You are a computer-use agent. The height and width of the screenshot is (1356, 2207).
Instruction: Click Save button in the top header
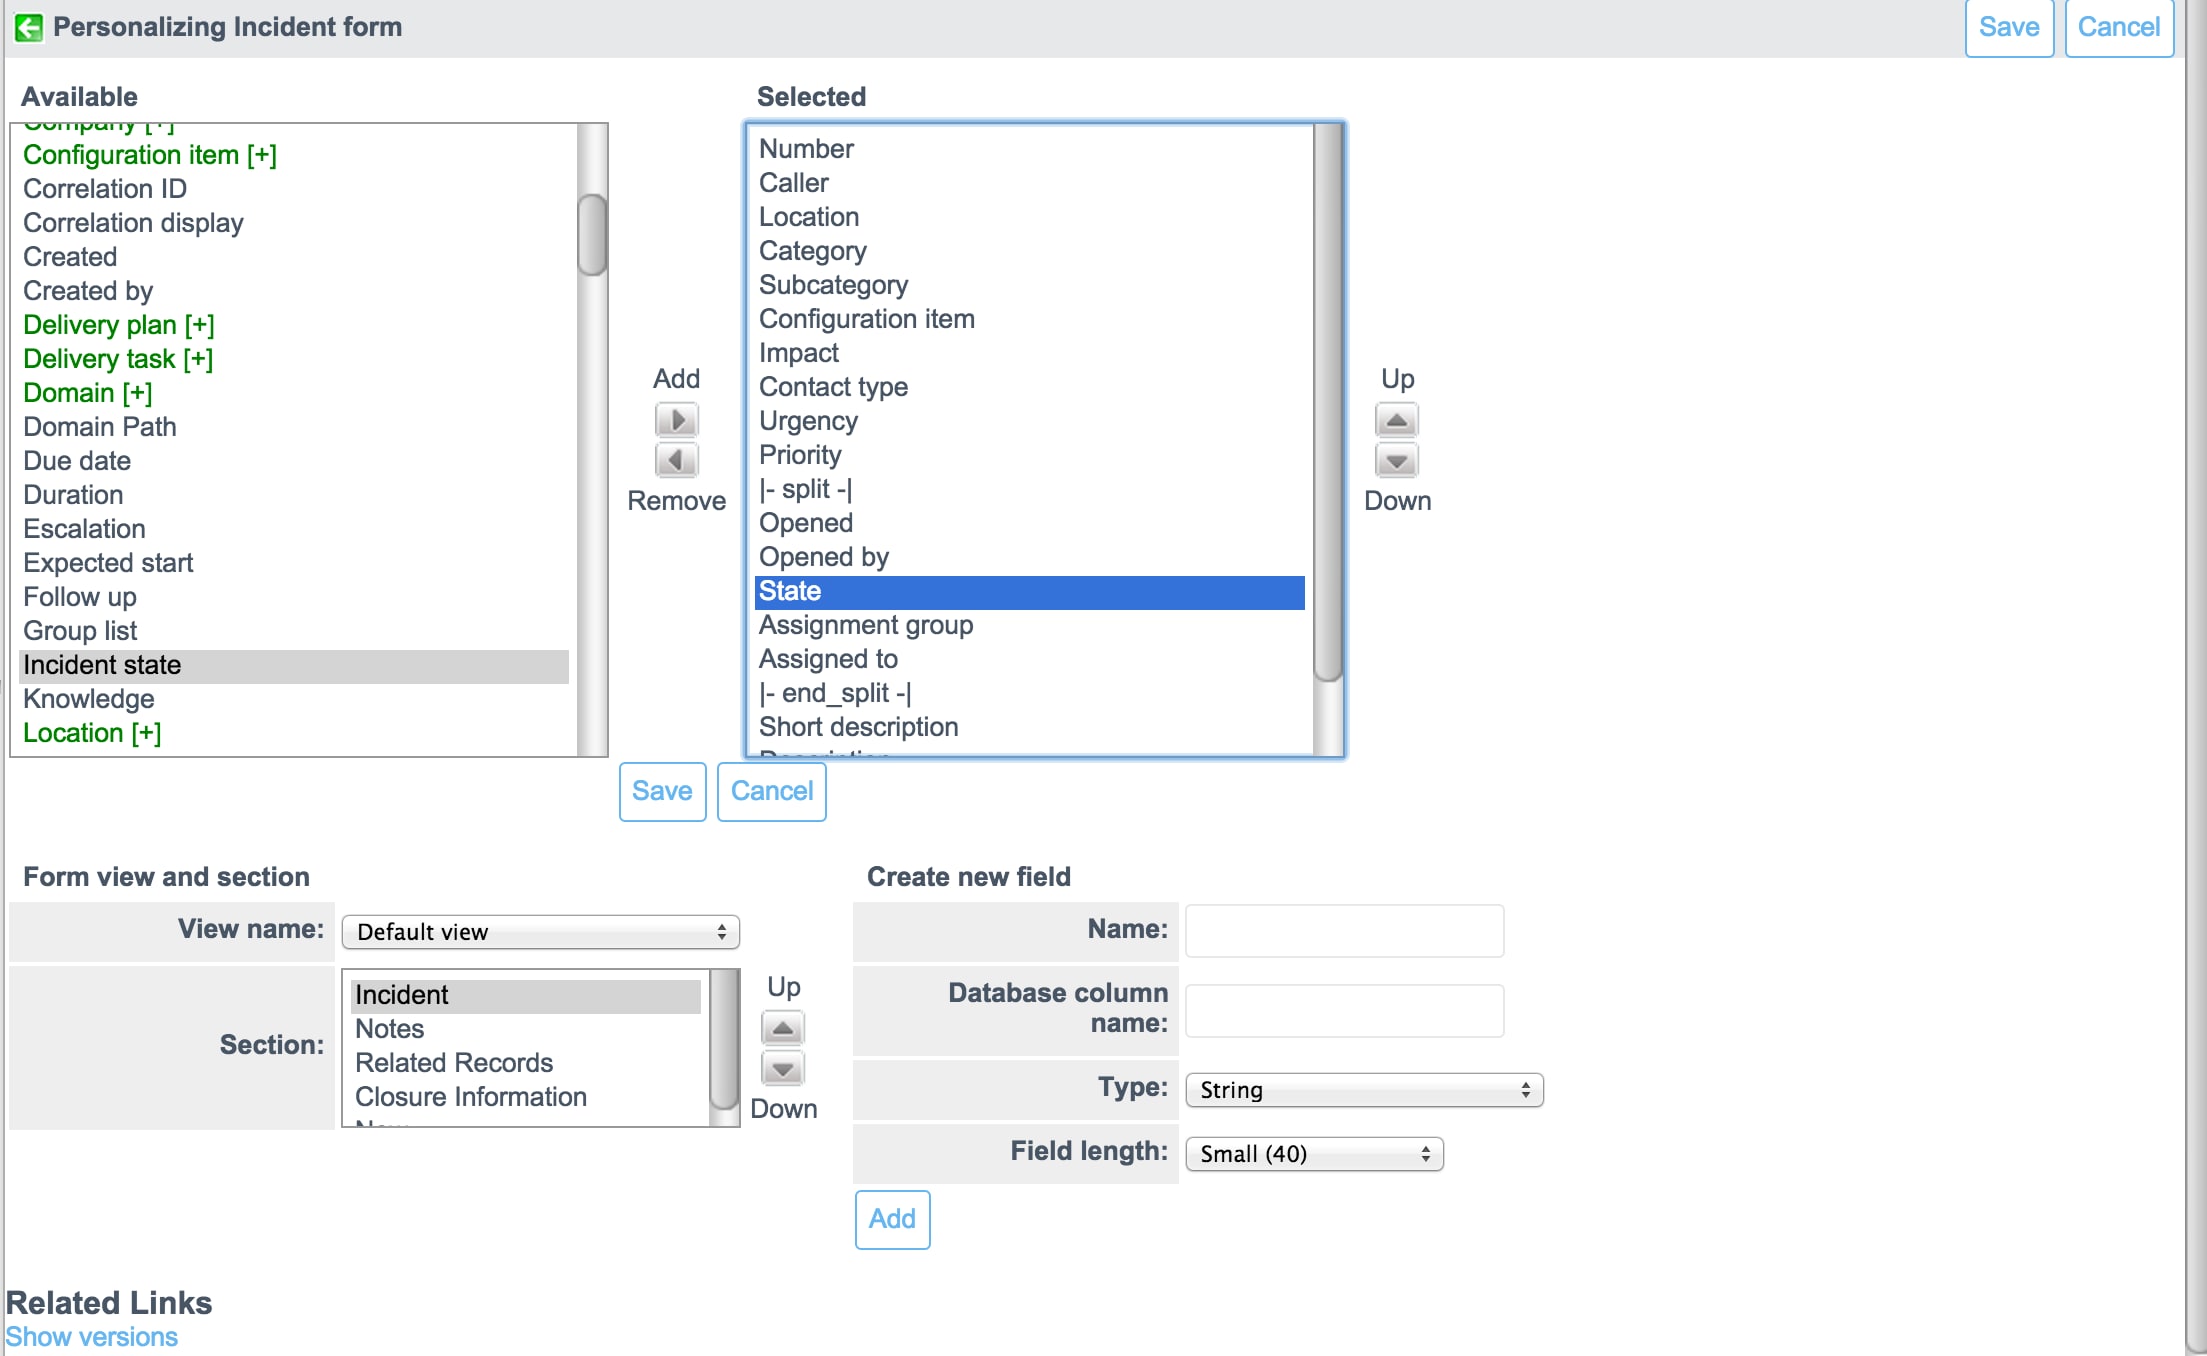point(2008,27)
